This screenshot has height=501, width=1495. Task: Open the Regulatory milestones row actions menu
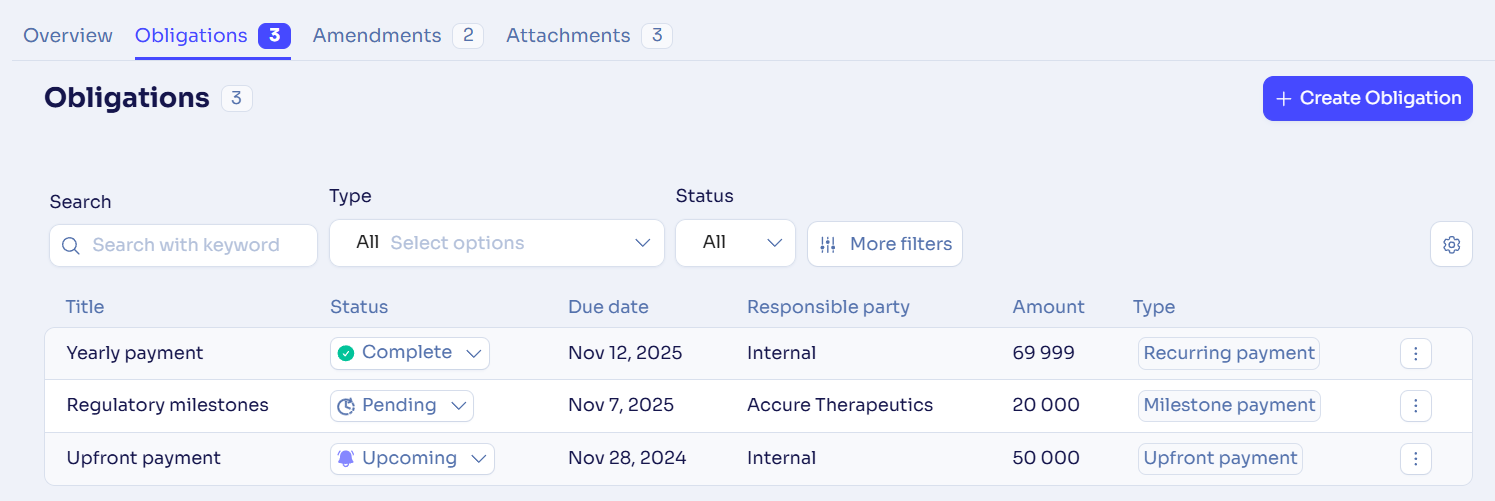coord(1415,406)
